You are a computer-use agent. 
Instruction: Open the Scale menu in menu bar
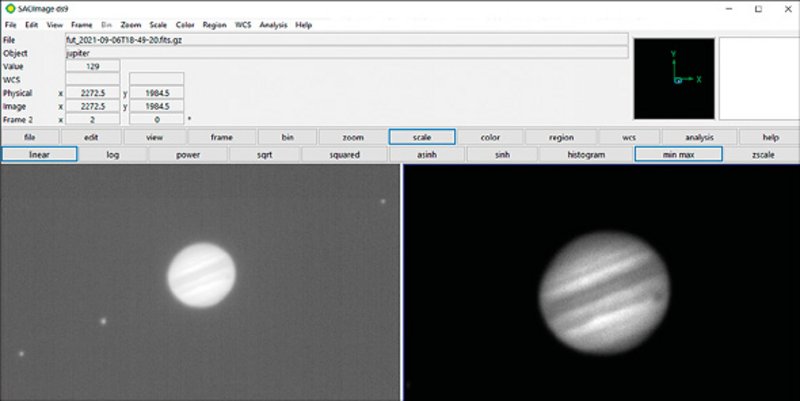tap(158, 23)
